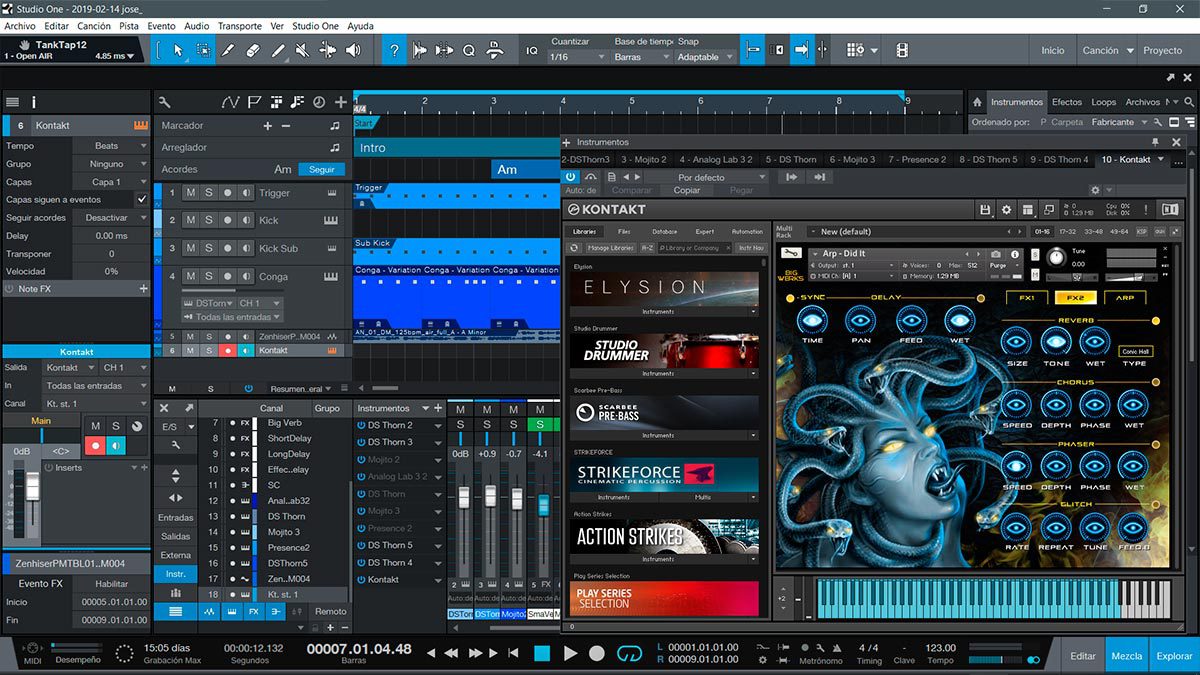Solo the Kick Sub track
The height and width of the screenshot is (675, 1200).
pos(209,248)
